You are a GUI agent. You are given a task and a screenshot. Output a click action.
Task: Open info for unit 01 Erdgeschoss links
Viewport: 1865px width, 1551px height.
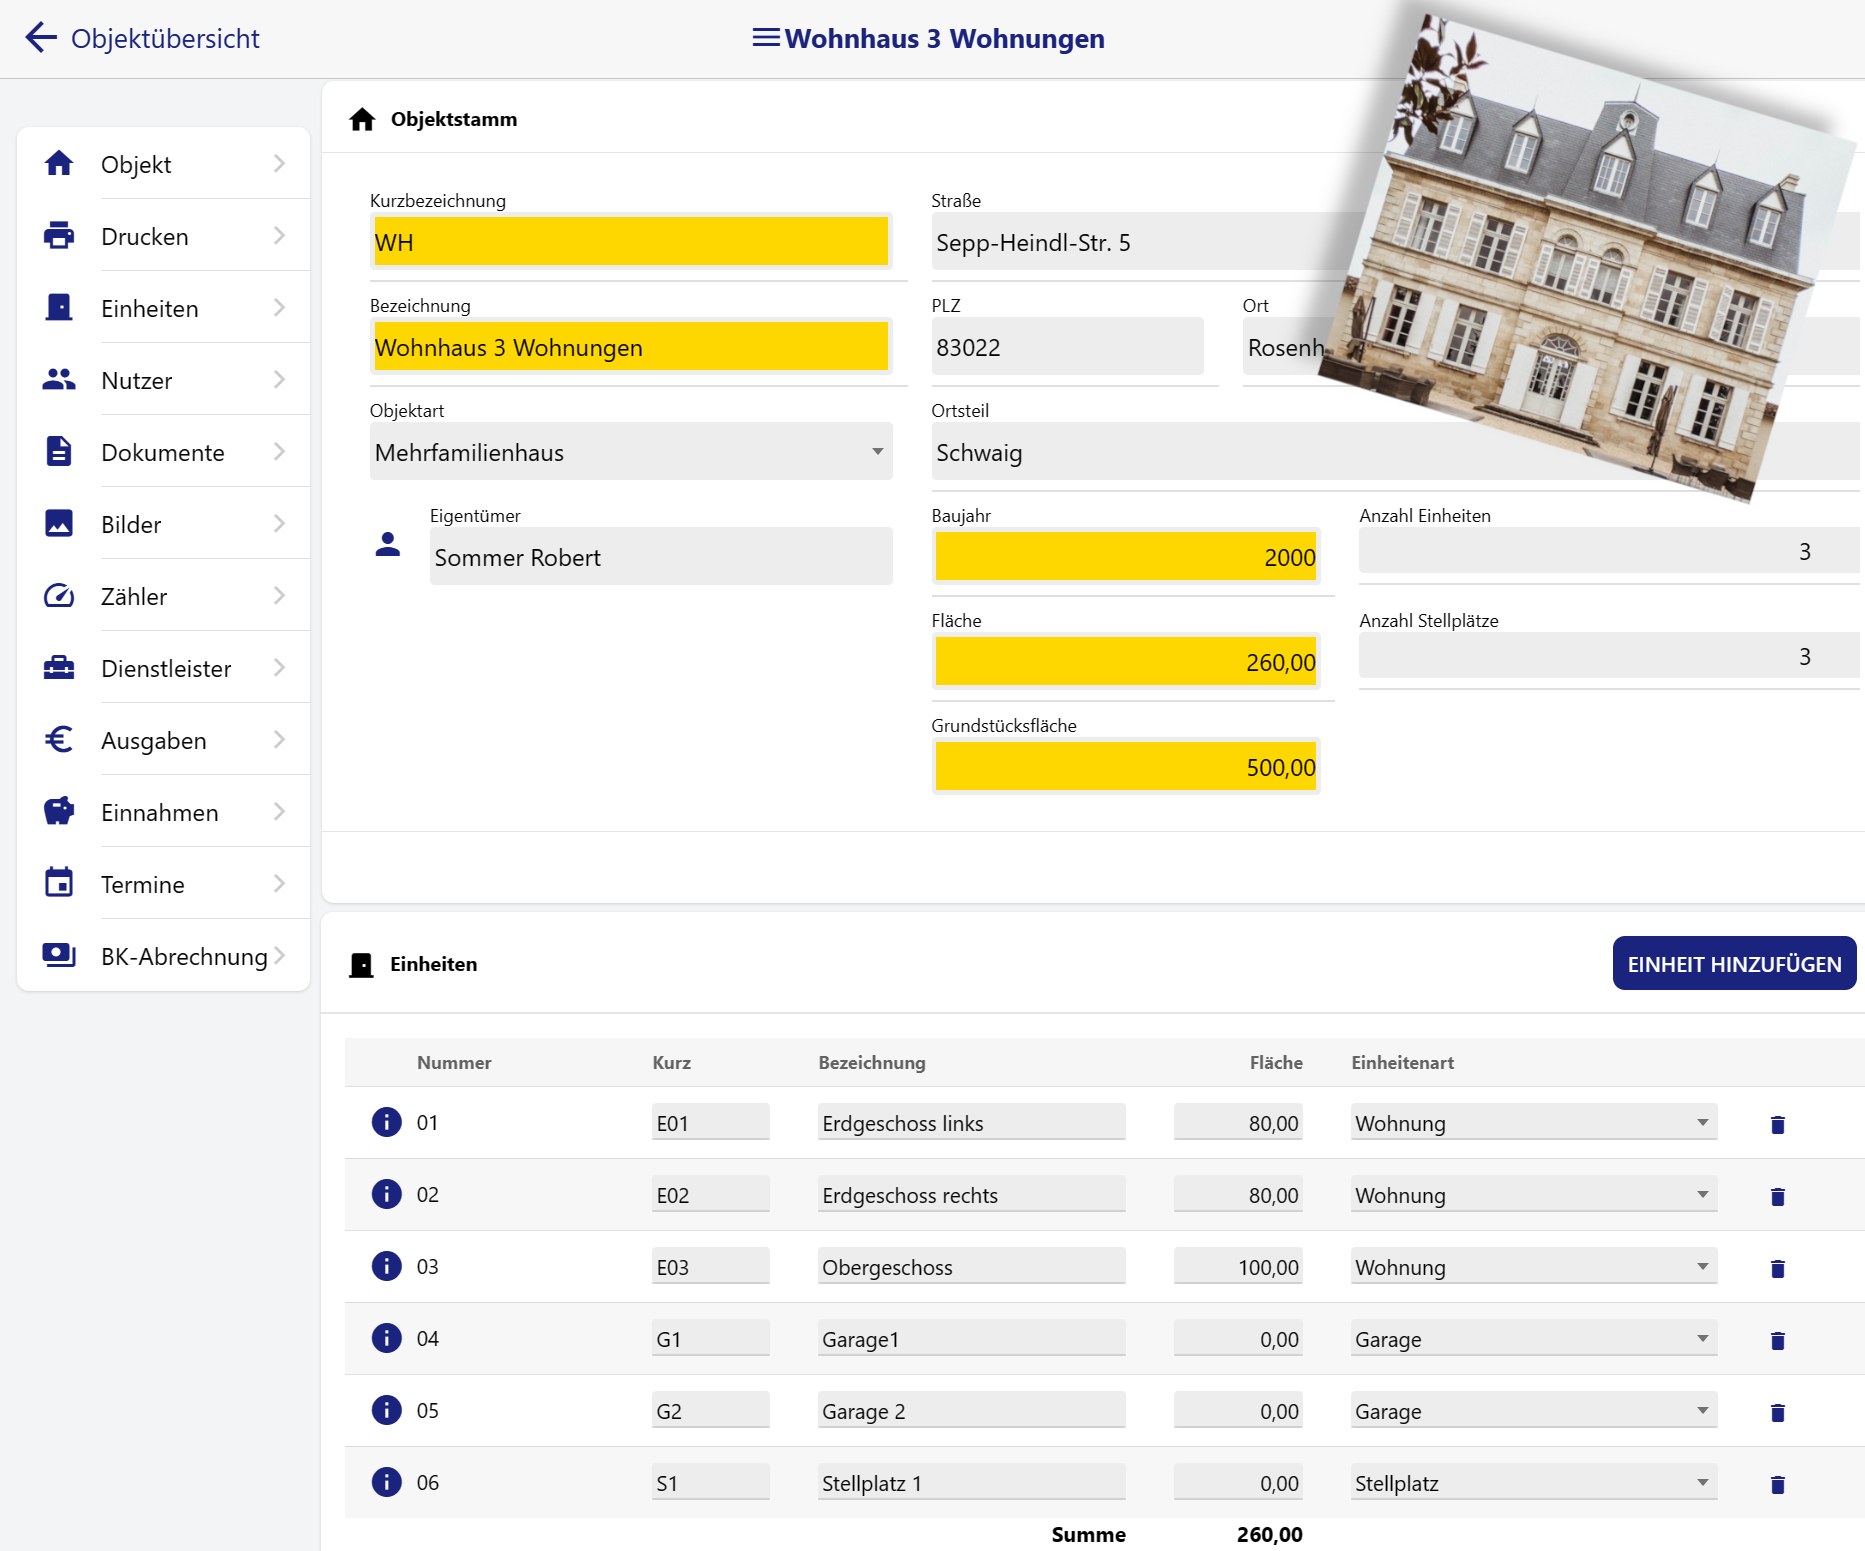click(x=387, y=1122)
